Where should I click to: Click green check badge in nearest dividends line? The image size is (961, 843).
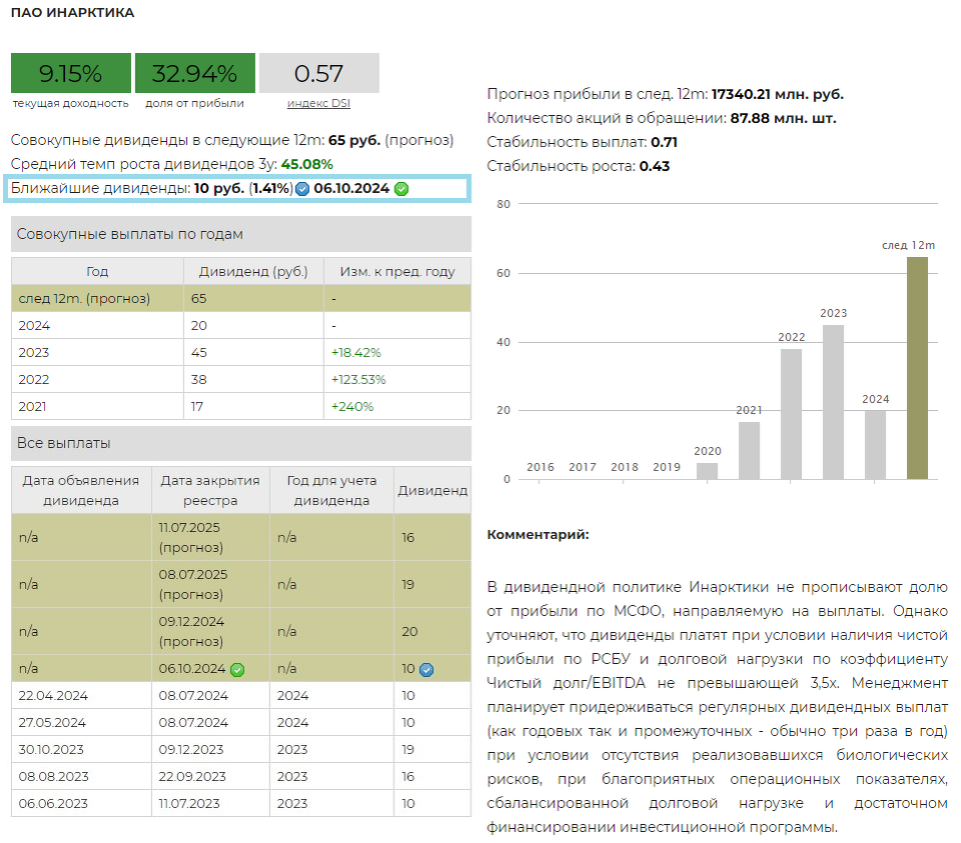(x=402, y=189)
